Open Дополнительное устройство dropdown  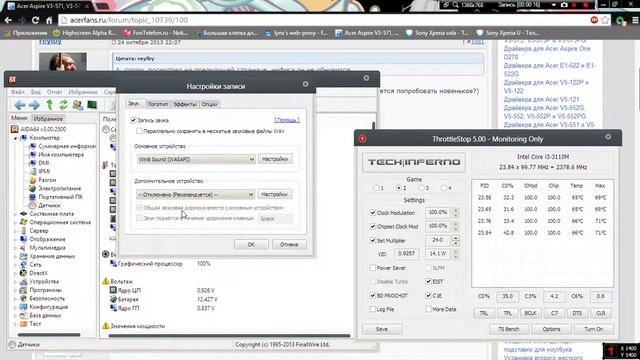pyautogui.click(x=196, y=195)
